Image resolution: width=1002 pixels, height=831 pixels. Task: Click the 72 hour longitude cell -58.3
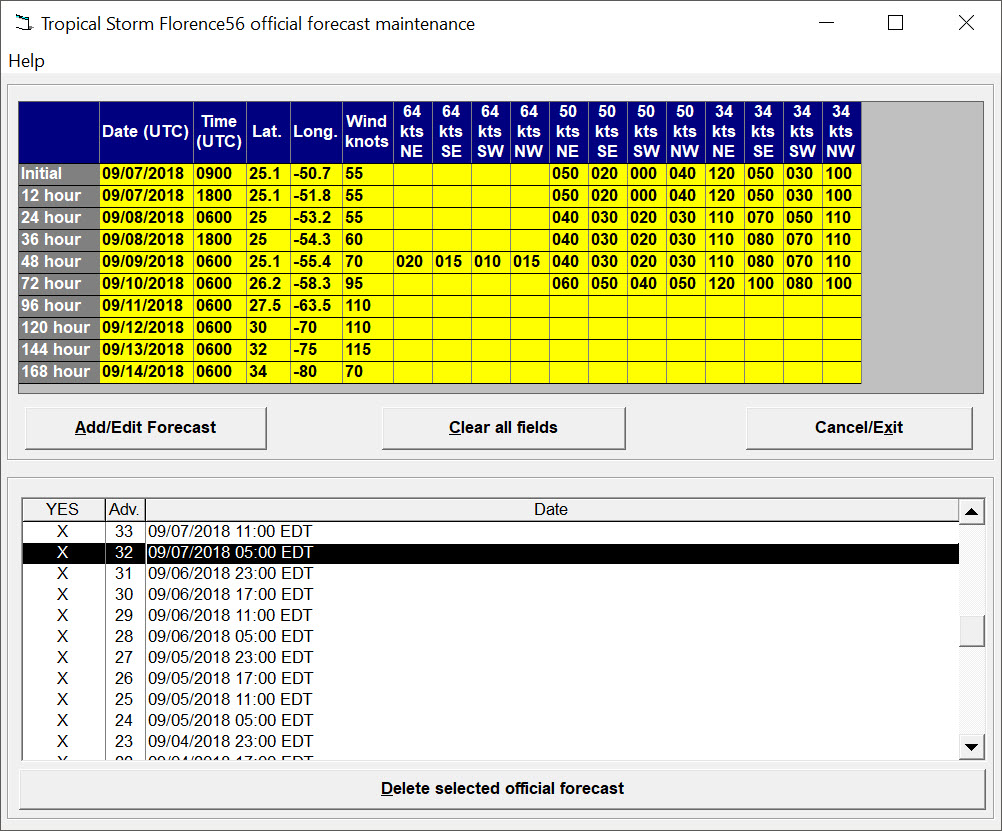[315, 284]
